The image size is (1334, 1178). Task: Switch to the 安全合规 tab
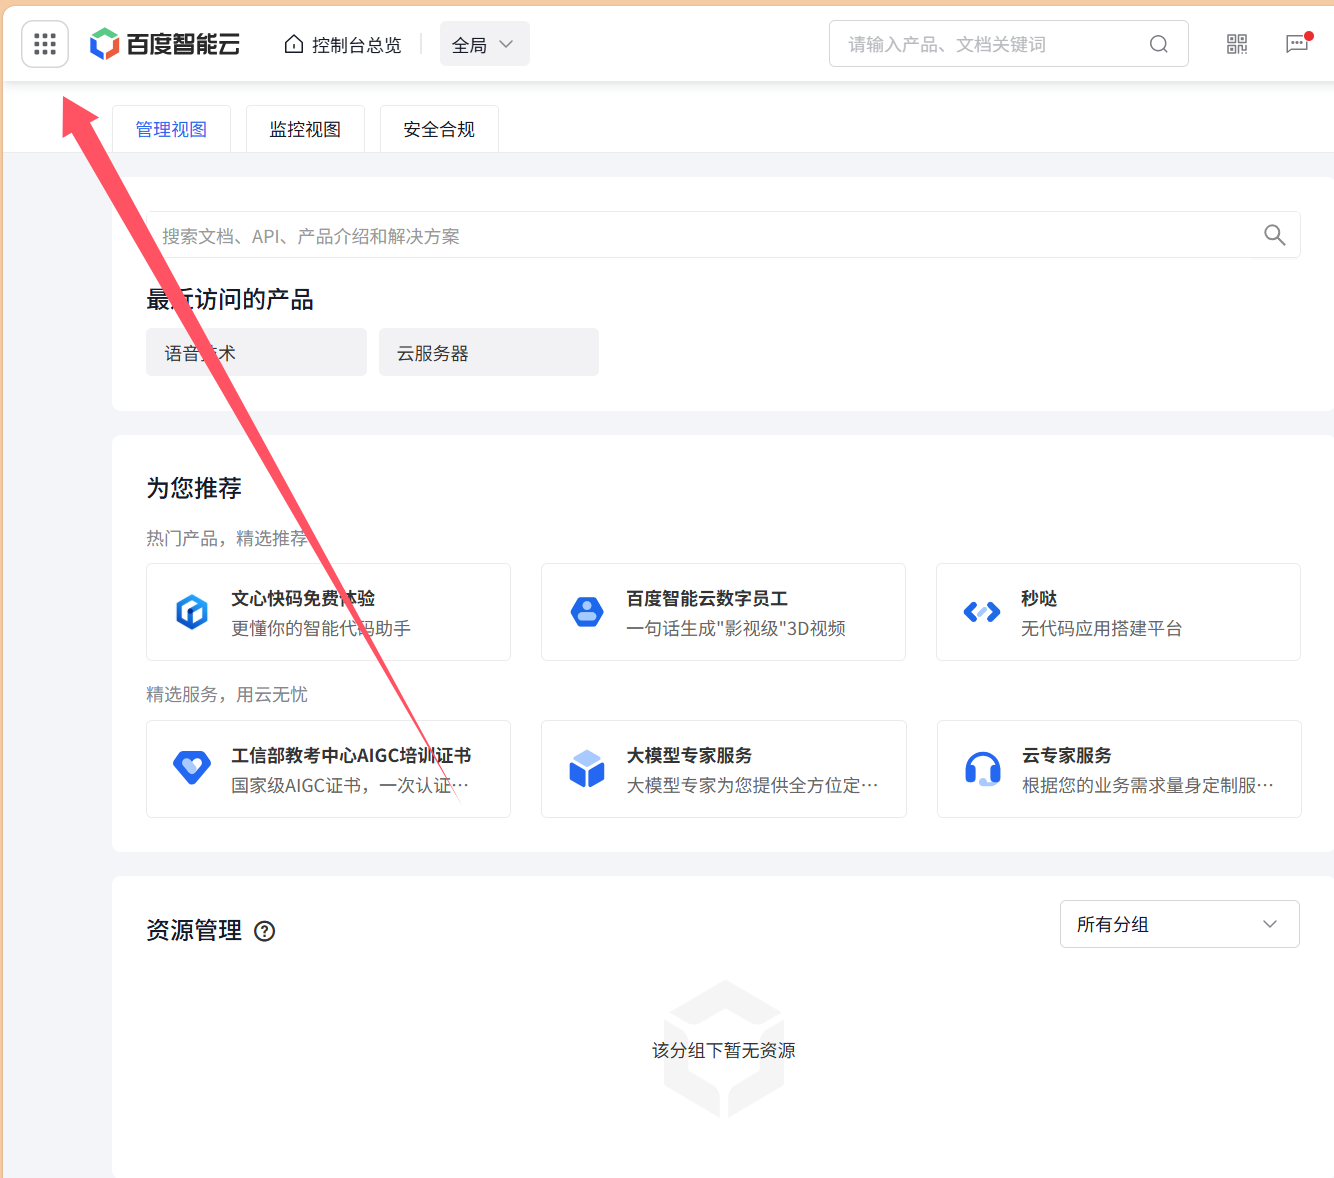(439, 129)
